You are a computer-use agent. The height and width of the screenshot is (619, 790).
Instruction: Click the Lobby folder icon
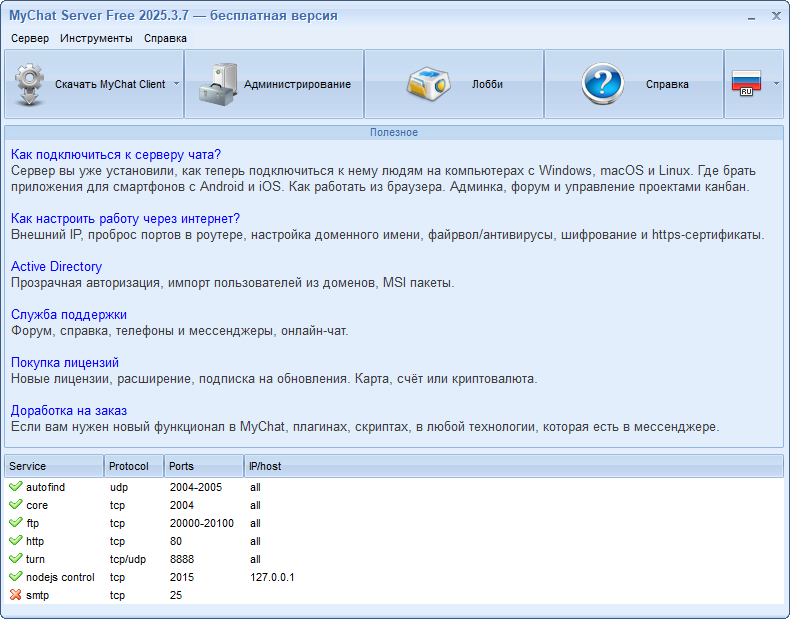(x=428, y=84)
